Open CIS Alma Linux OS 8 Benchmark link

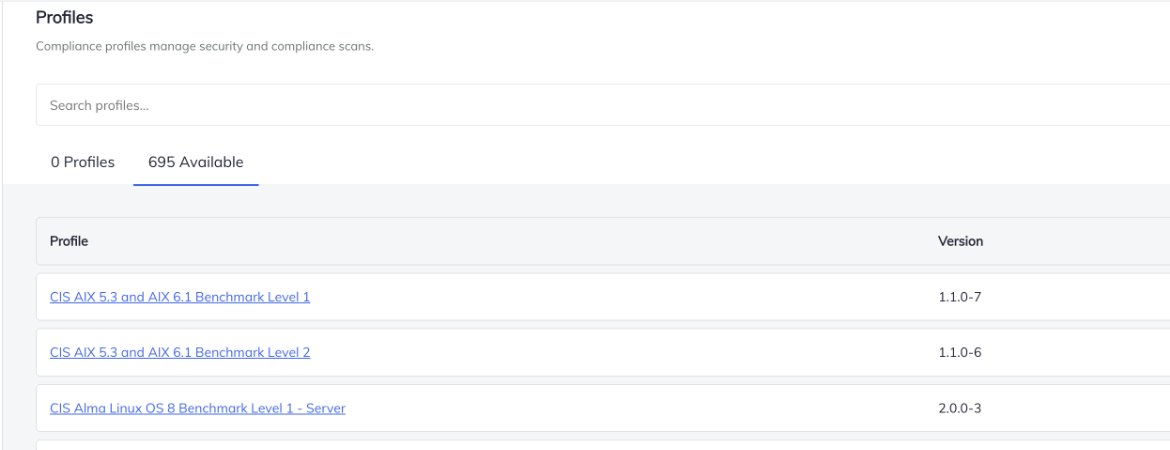point(198,408)
